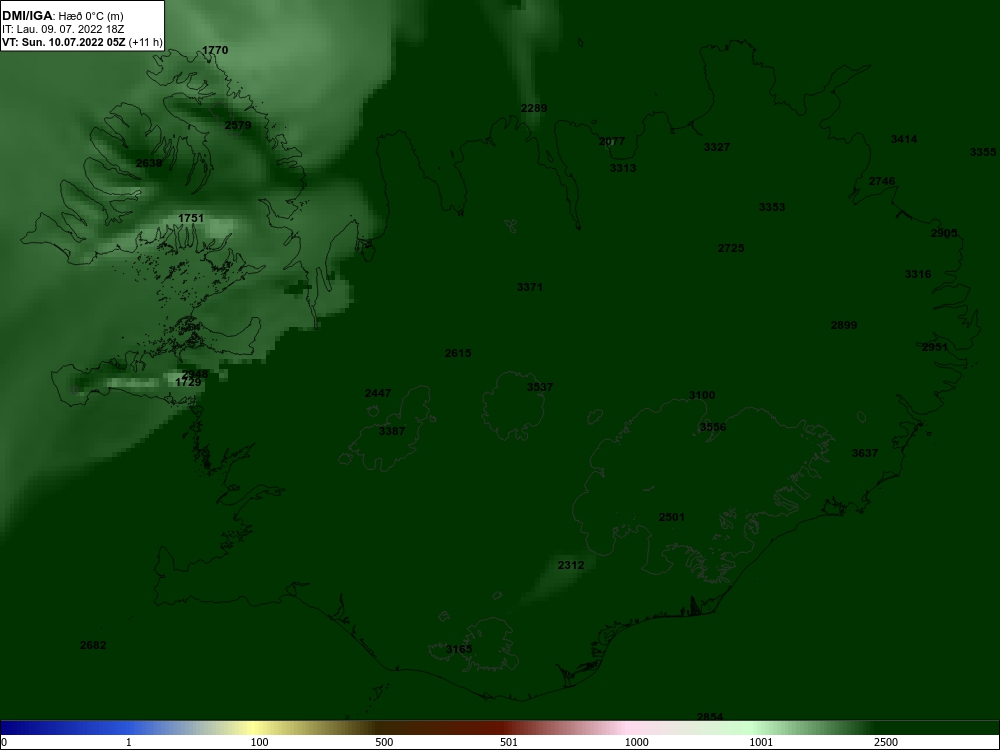This screenshot has height=750, width=1000.
Task: Click the legend label 2500
Action: [886, 742]
